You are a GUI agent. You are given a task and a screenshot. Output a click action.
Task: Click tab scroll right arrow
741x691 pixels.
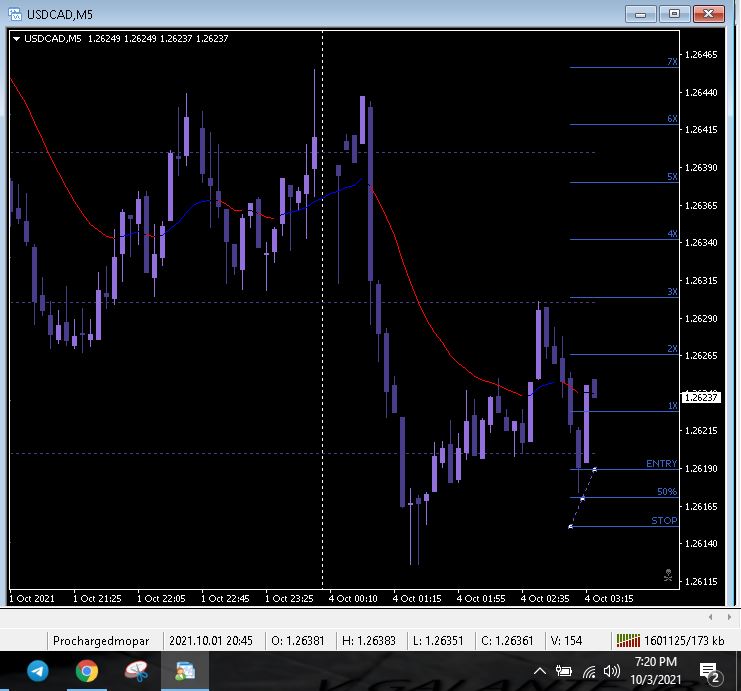[729, 617]
